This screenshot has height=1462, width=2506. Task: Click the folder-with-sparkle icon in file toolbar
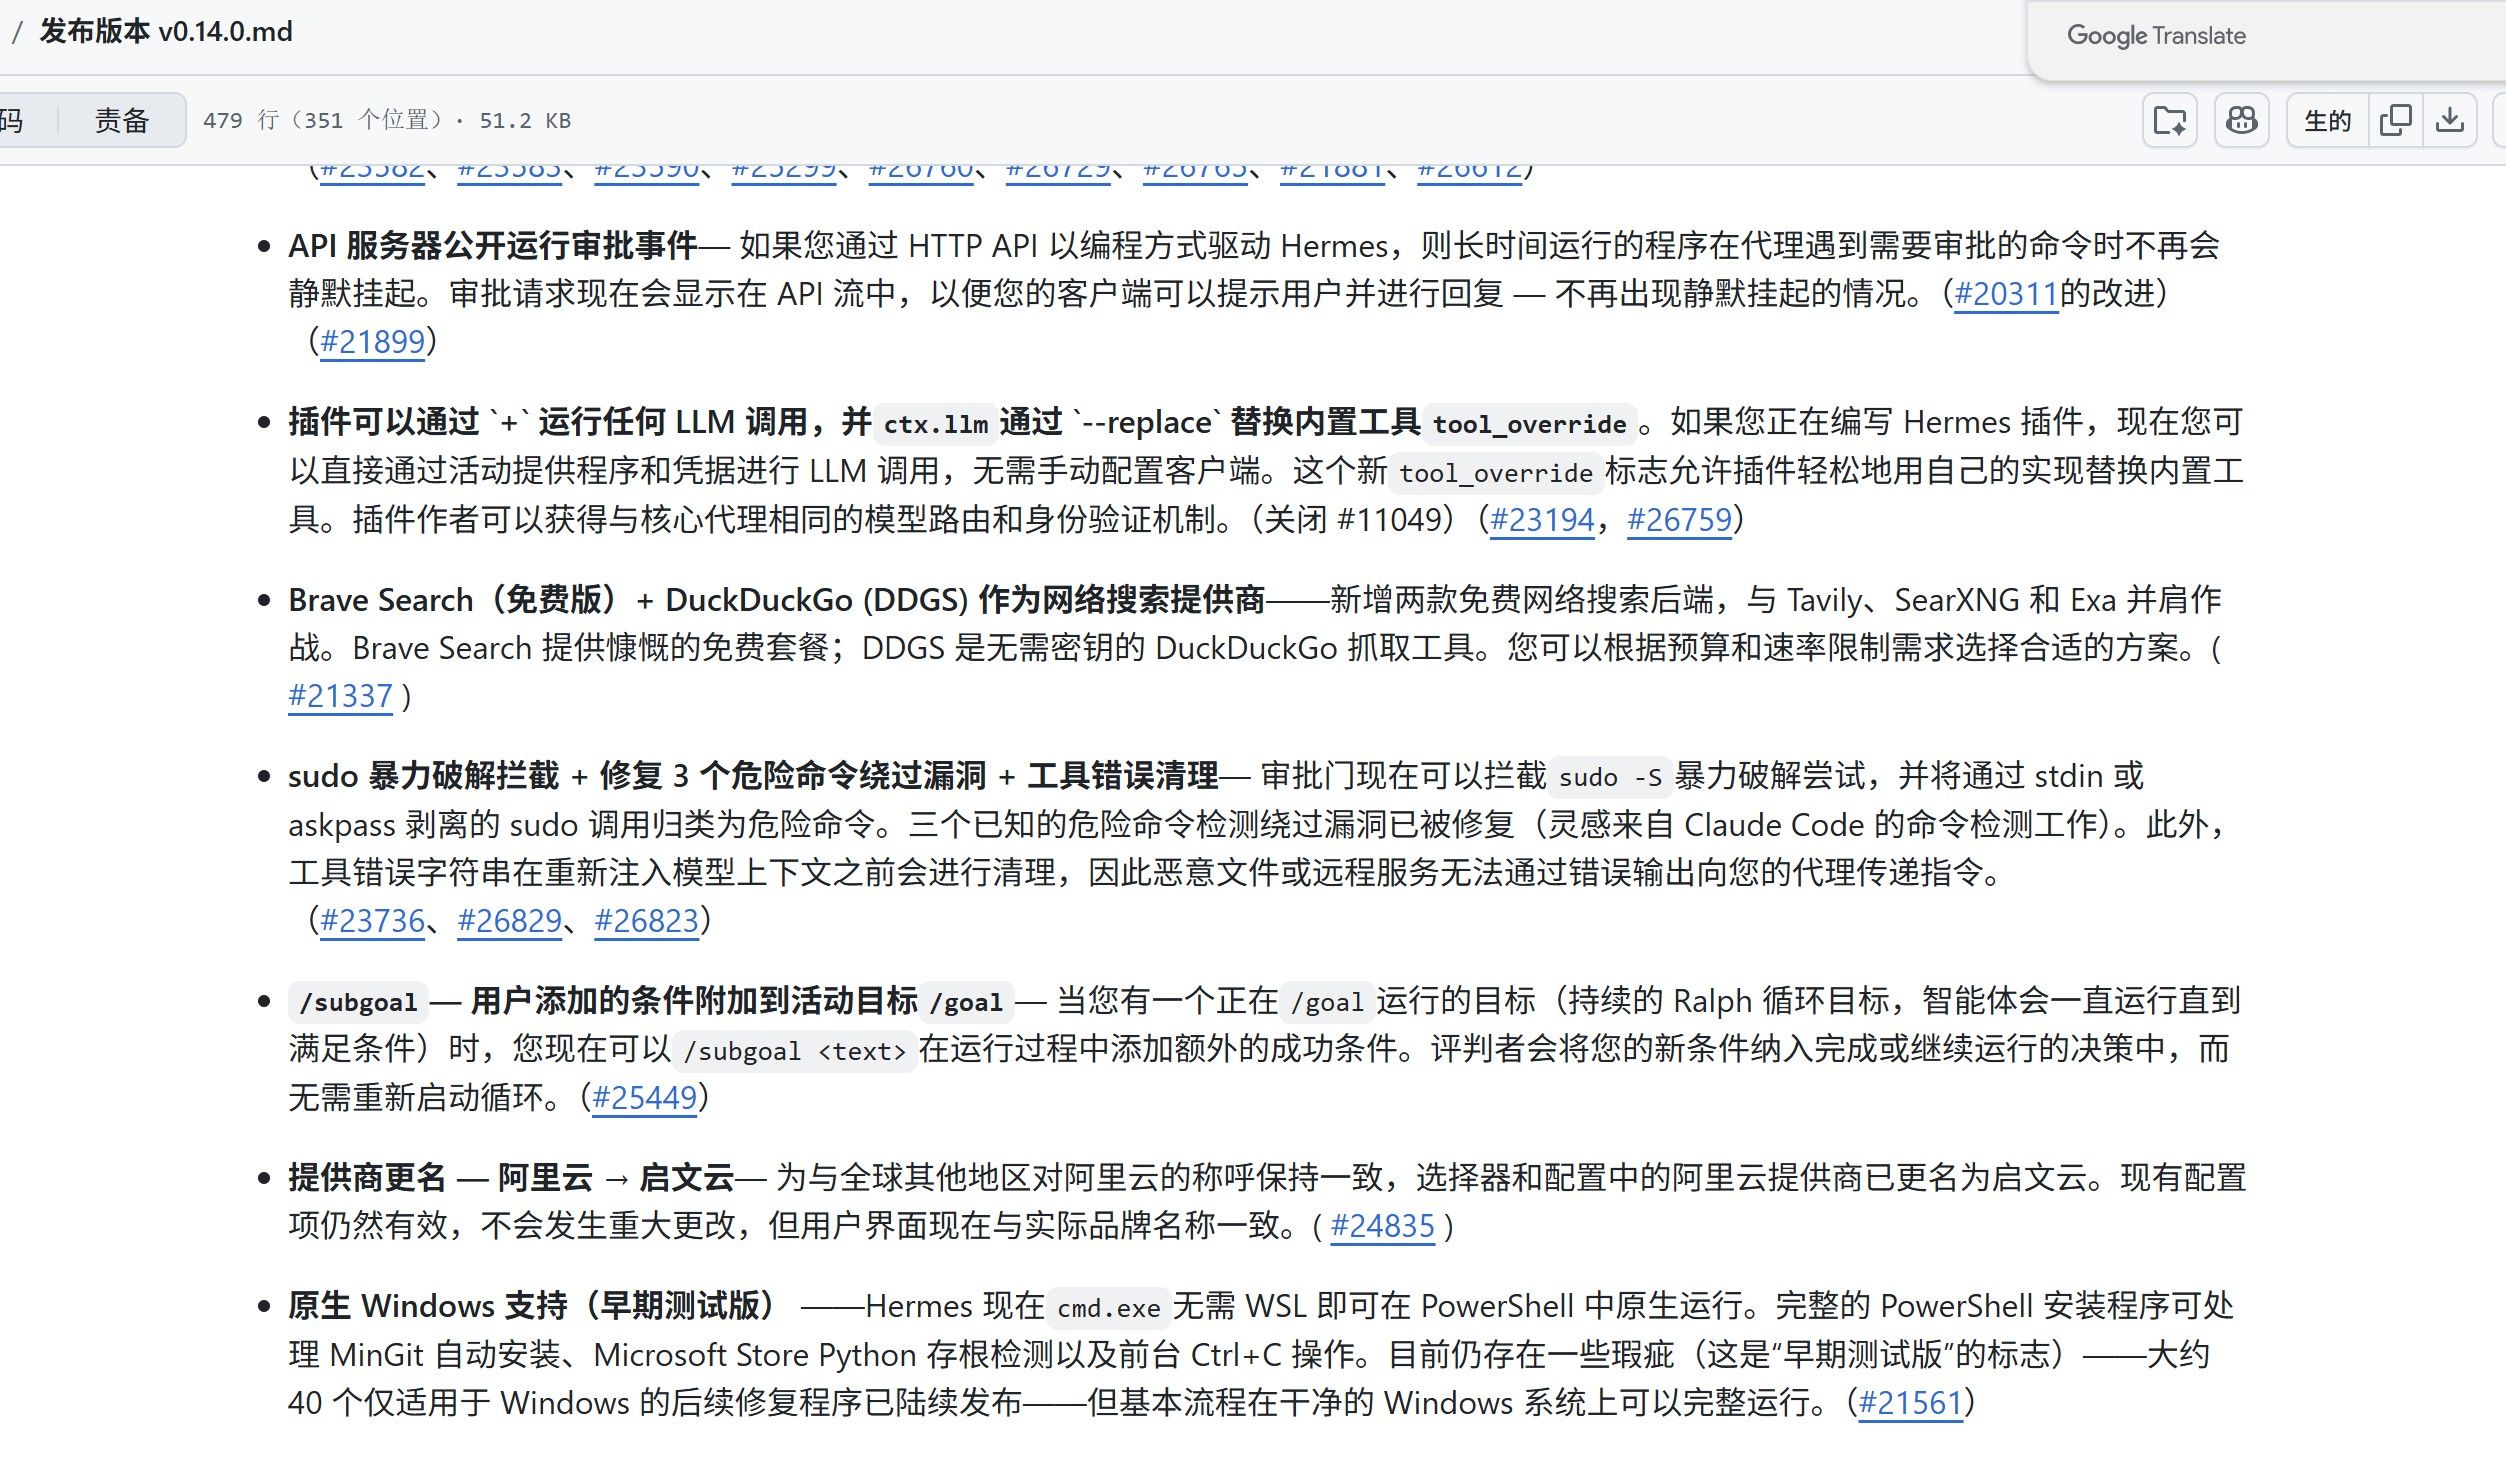pyautogui.click(x=2169, y=121)
